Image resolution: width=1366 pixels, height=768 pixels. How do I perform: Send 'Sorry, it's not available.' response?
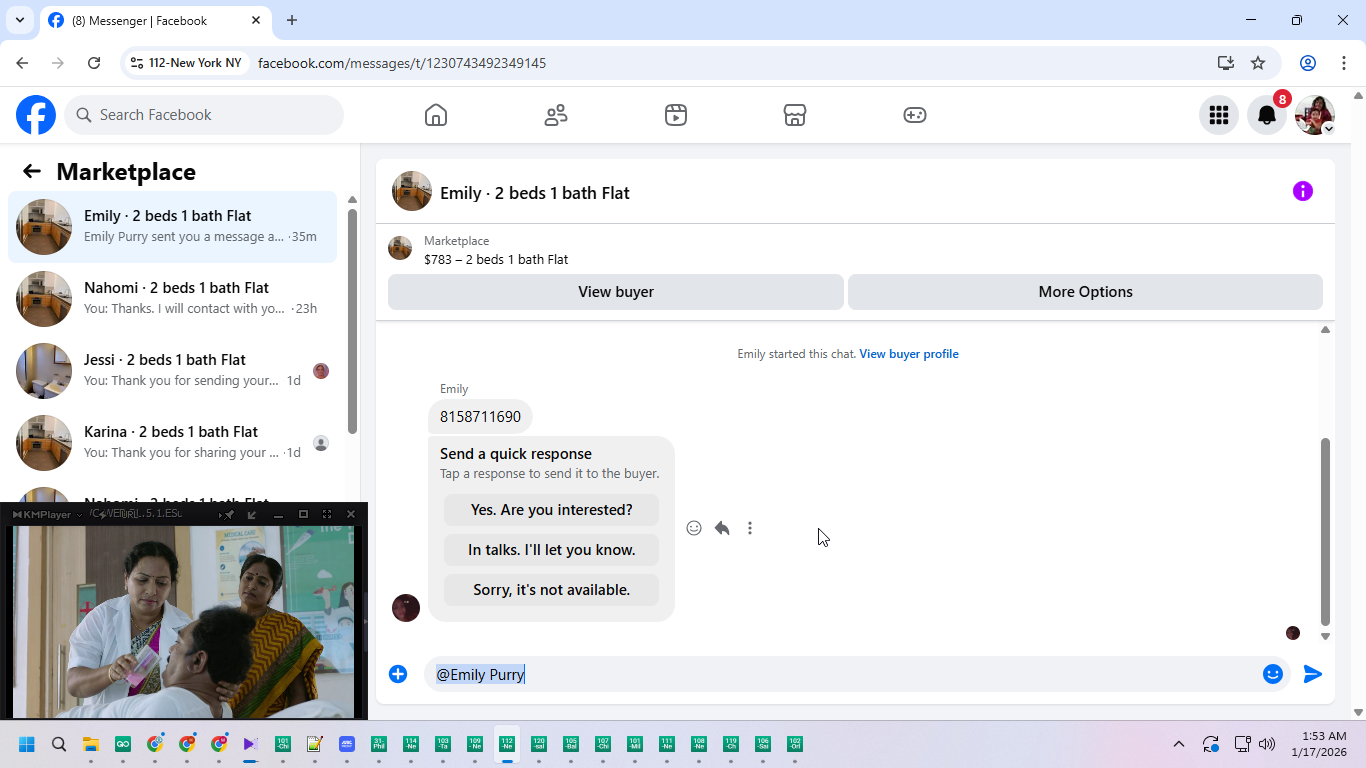[552, 590]
